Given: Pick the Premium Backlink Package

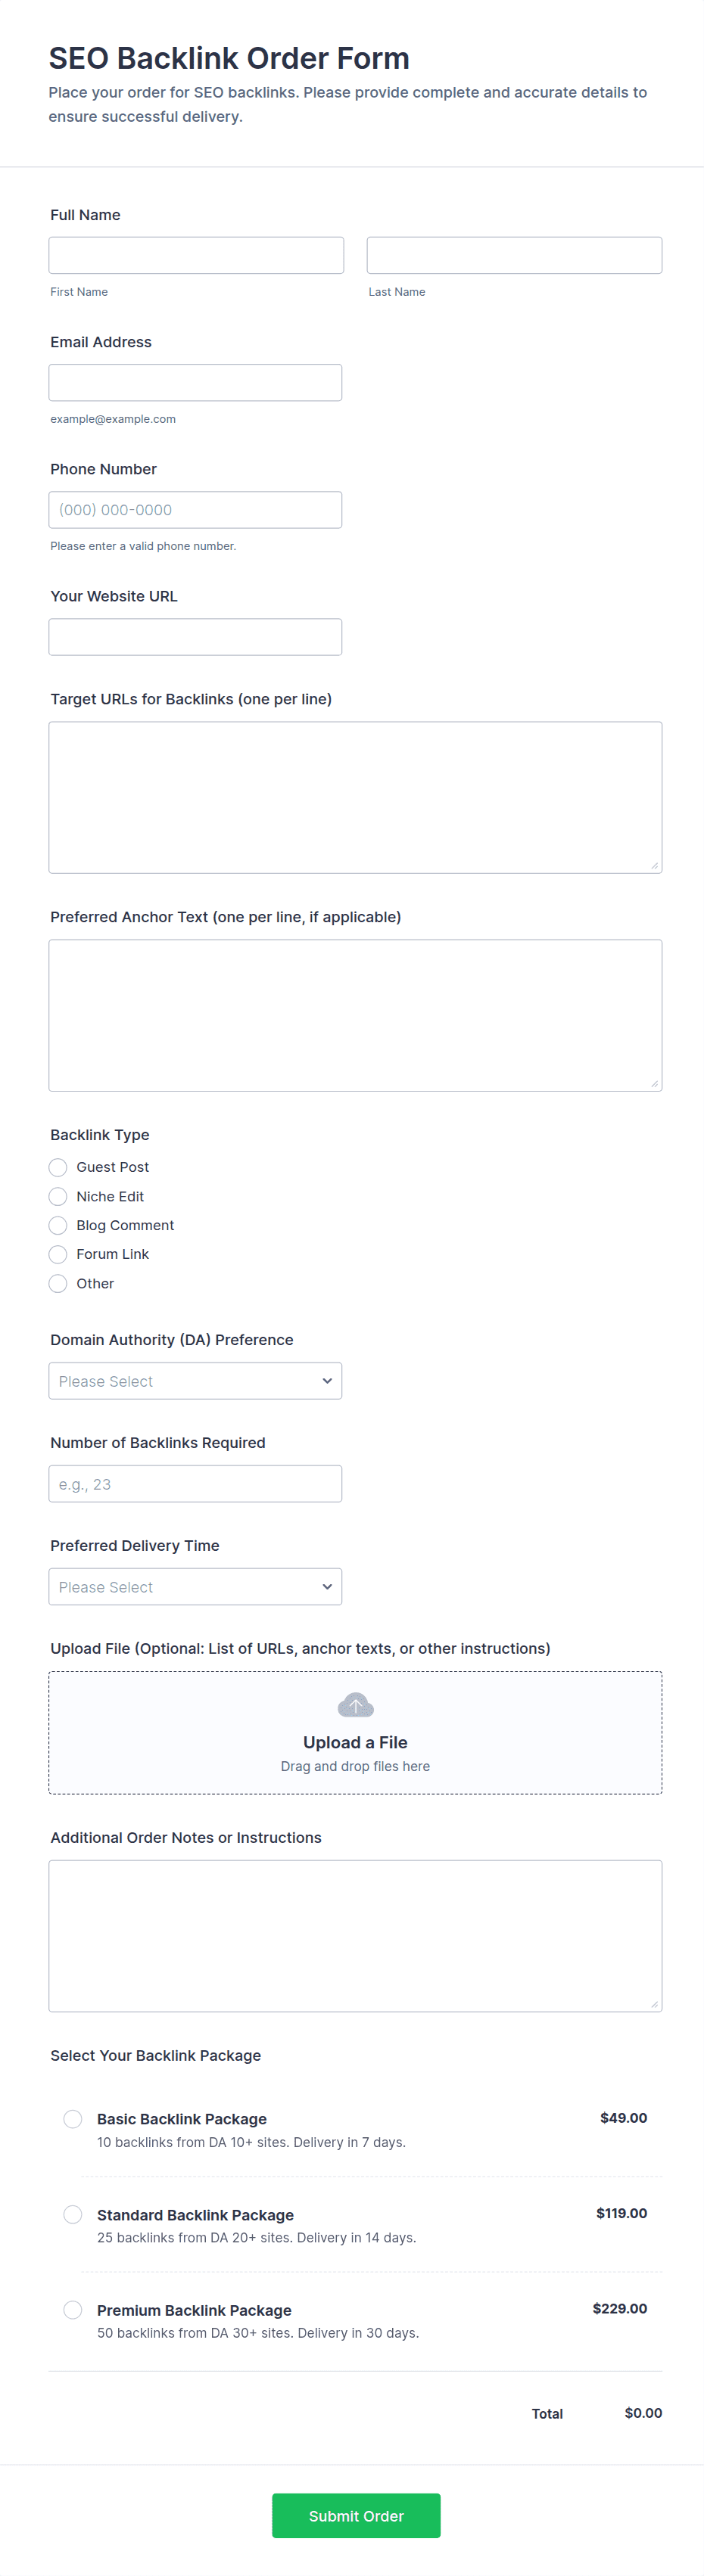Looking at the screenshot, I should [x=73, y=2310].
